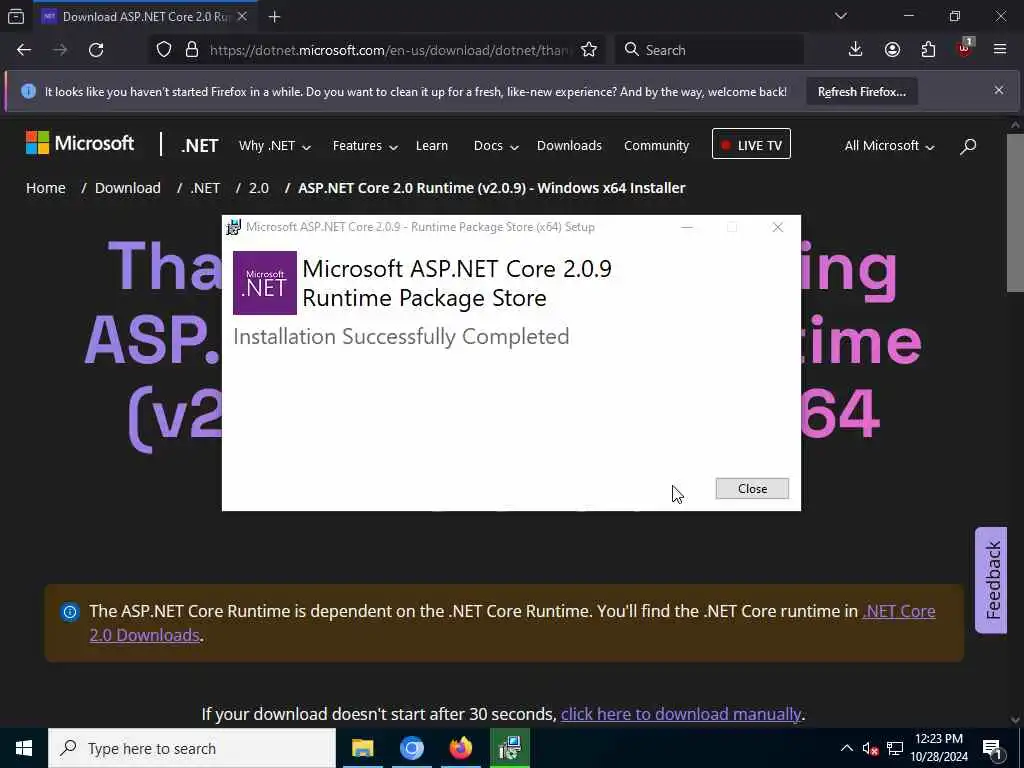
Task: Click the 2.0 breadcrumb
Action: 259,188
